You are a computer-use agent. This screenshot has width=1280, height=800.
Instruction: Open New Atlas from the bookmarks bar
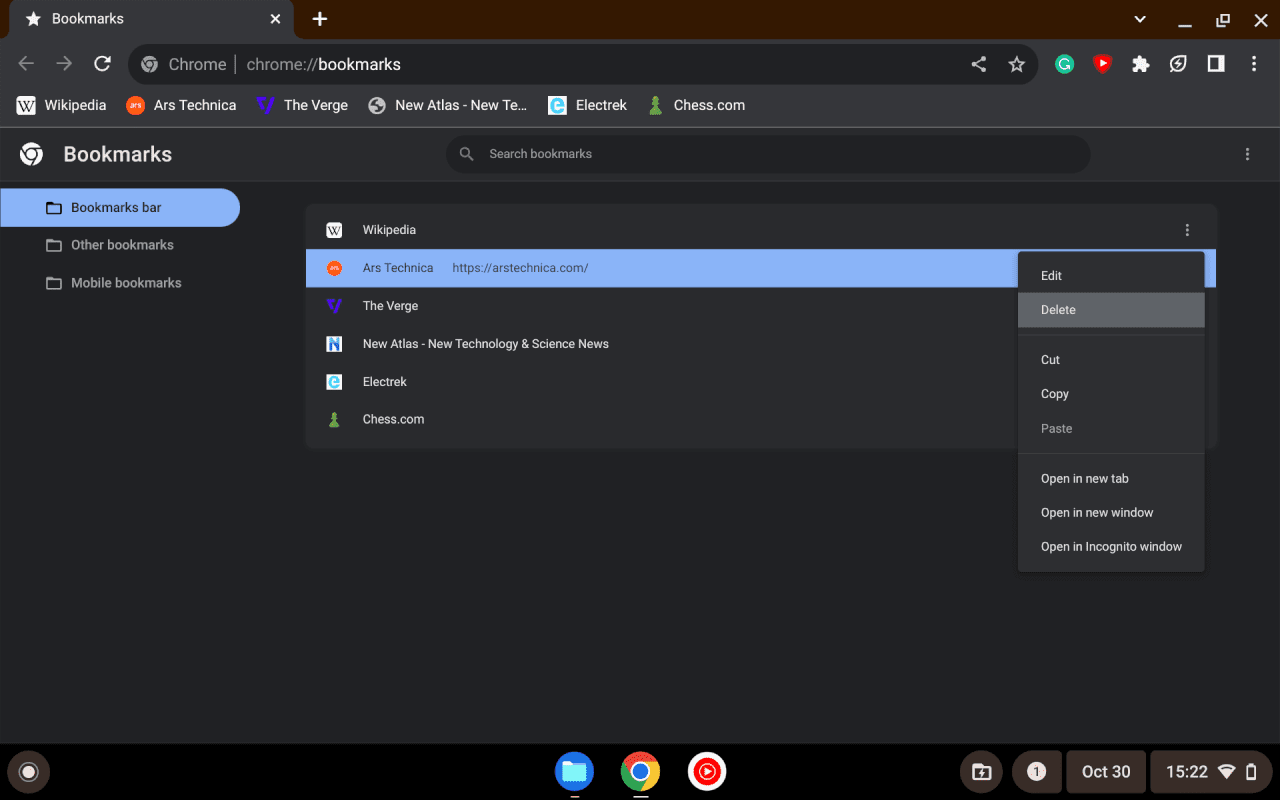pyautogui.click(x=447, y=105)
